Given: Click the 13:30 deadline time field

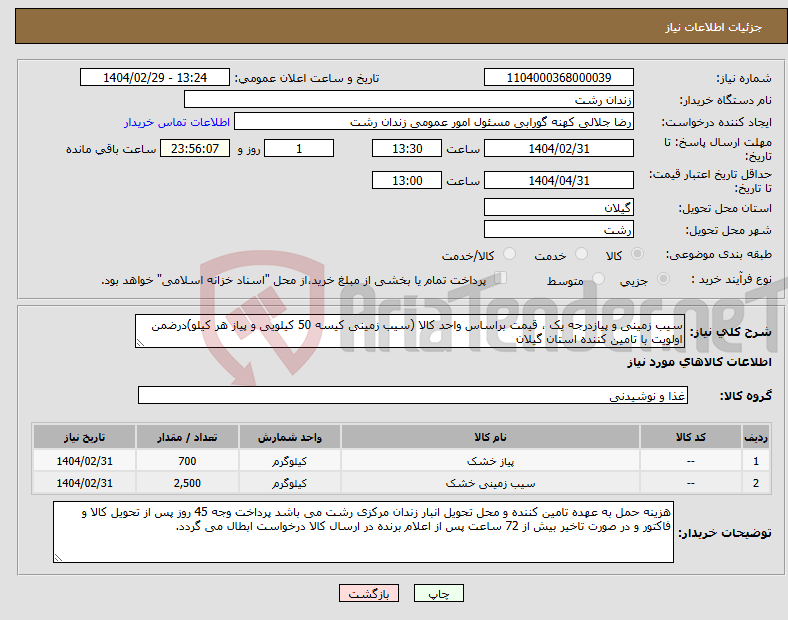Looking at the screenshot, I should [x=407, y=148].
